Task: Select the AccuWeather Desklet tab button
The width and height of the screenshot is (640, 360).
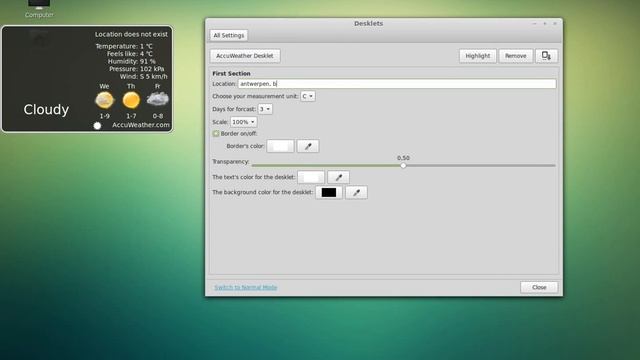Action: click(x=245, y=56)
